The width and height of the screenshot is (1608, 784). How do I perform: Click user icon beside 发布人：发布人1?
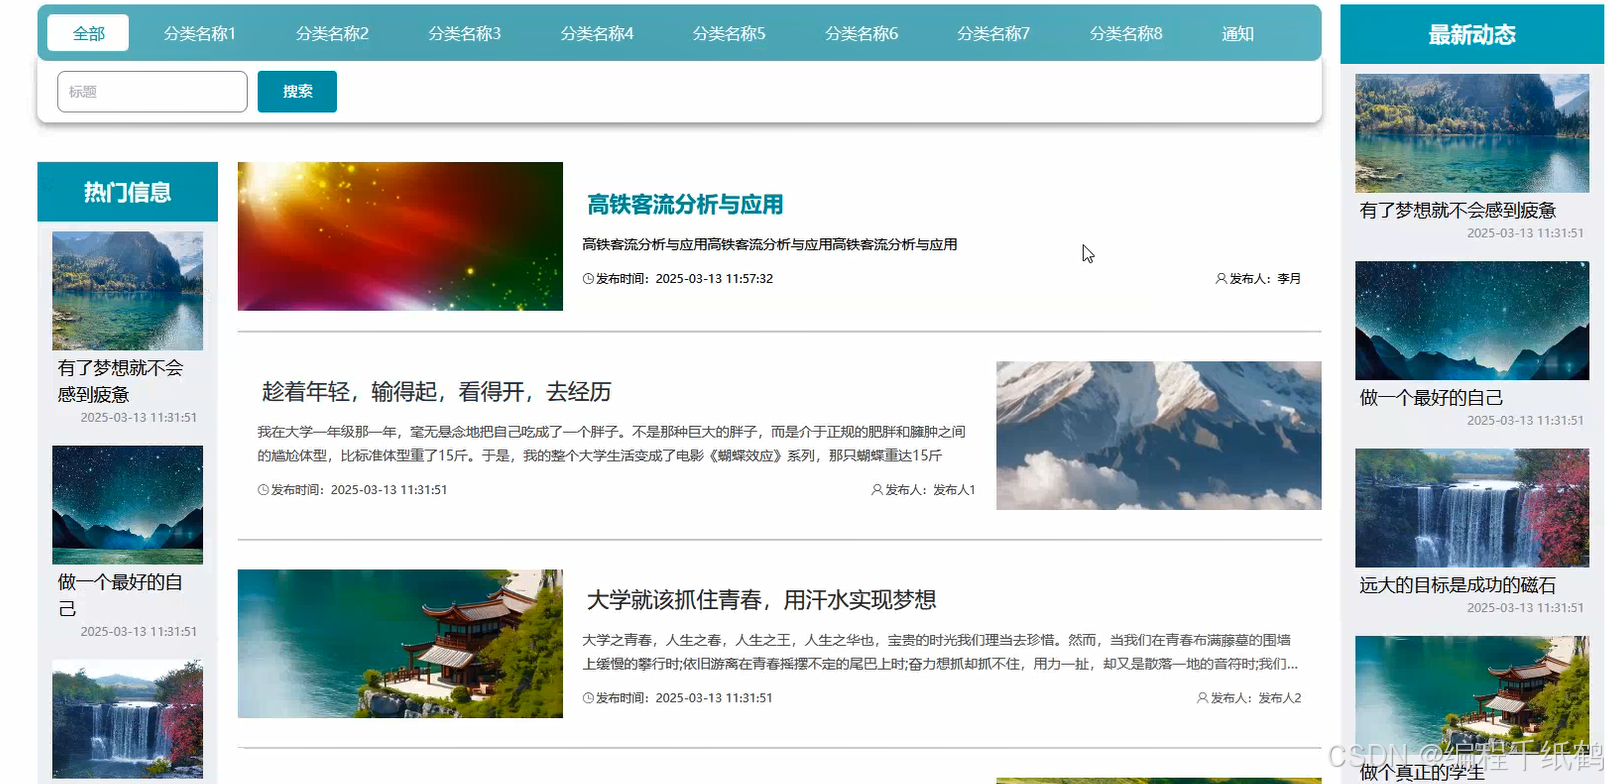[x=877, y=490]
